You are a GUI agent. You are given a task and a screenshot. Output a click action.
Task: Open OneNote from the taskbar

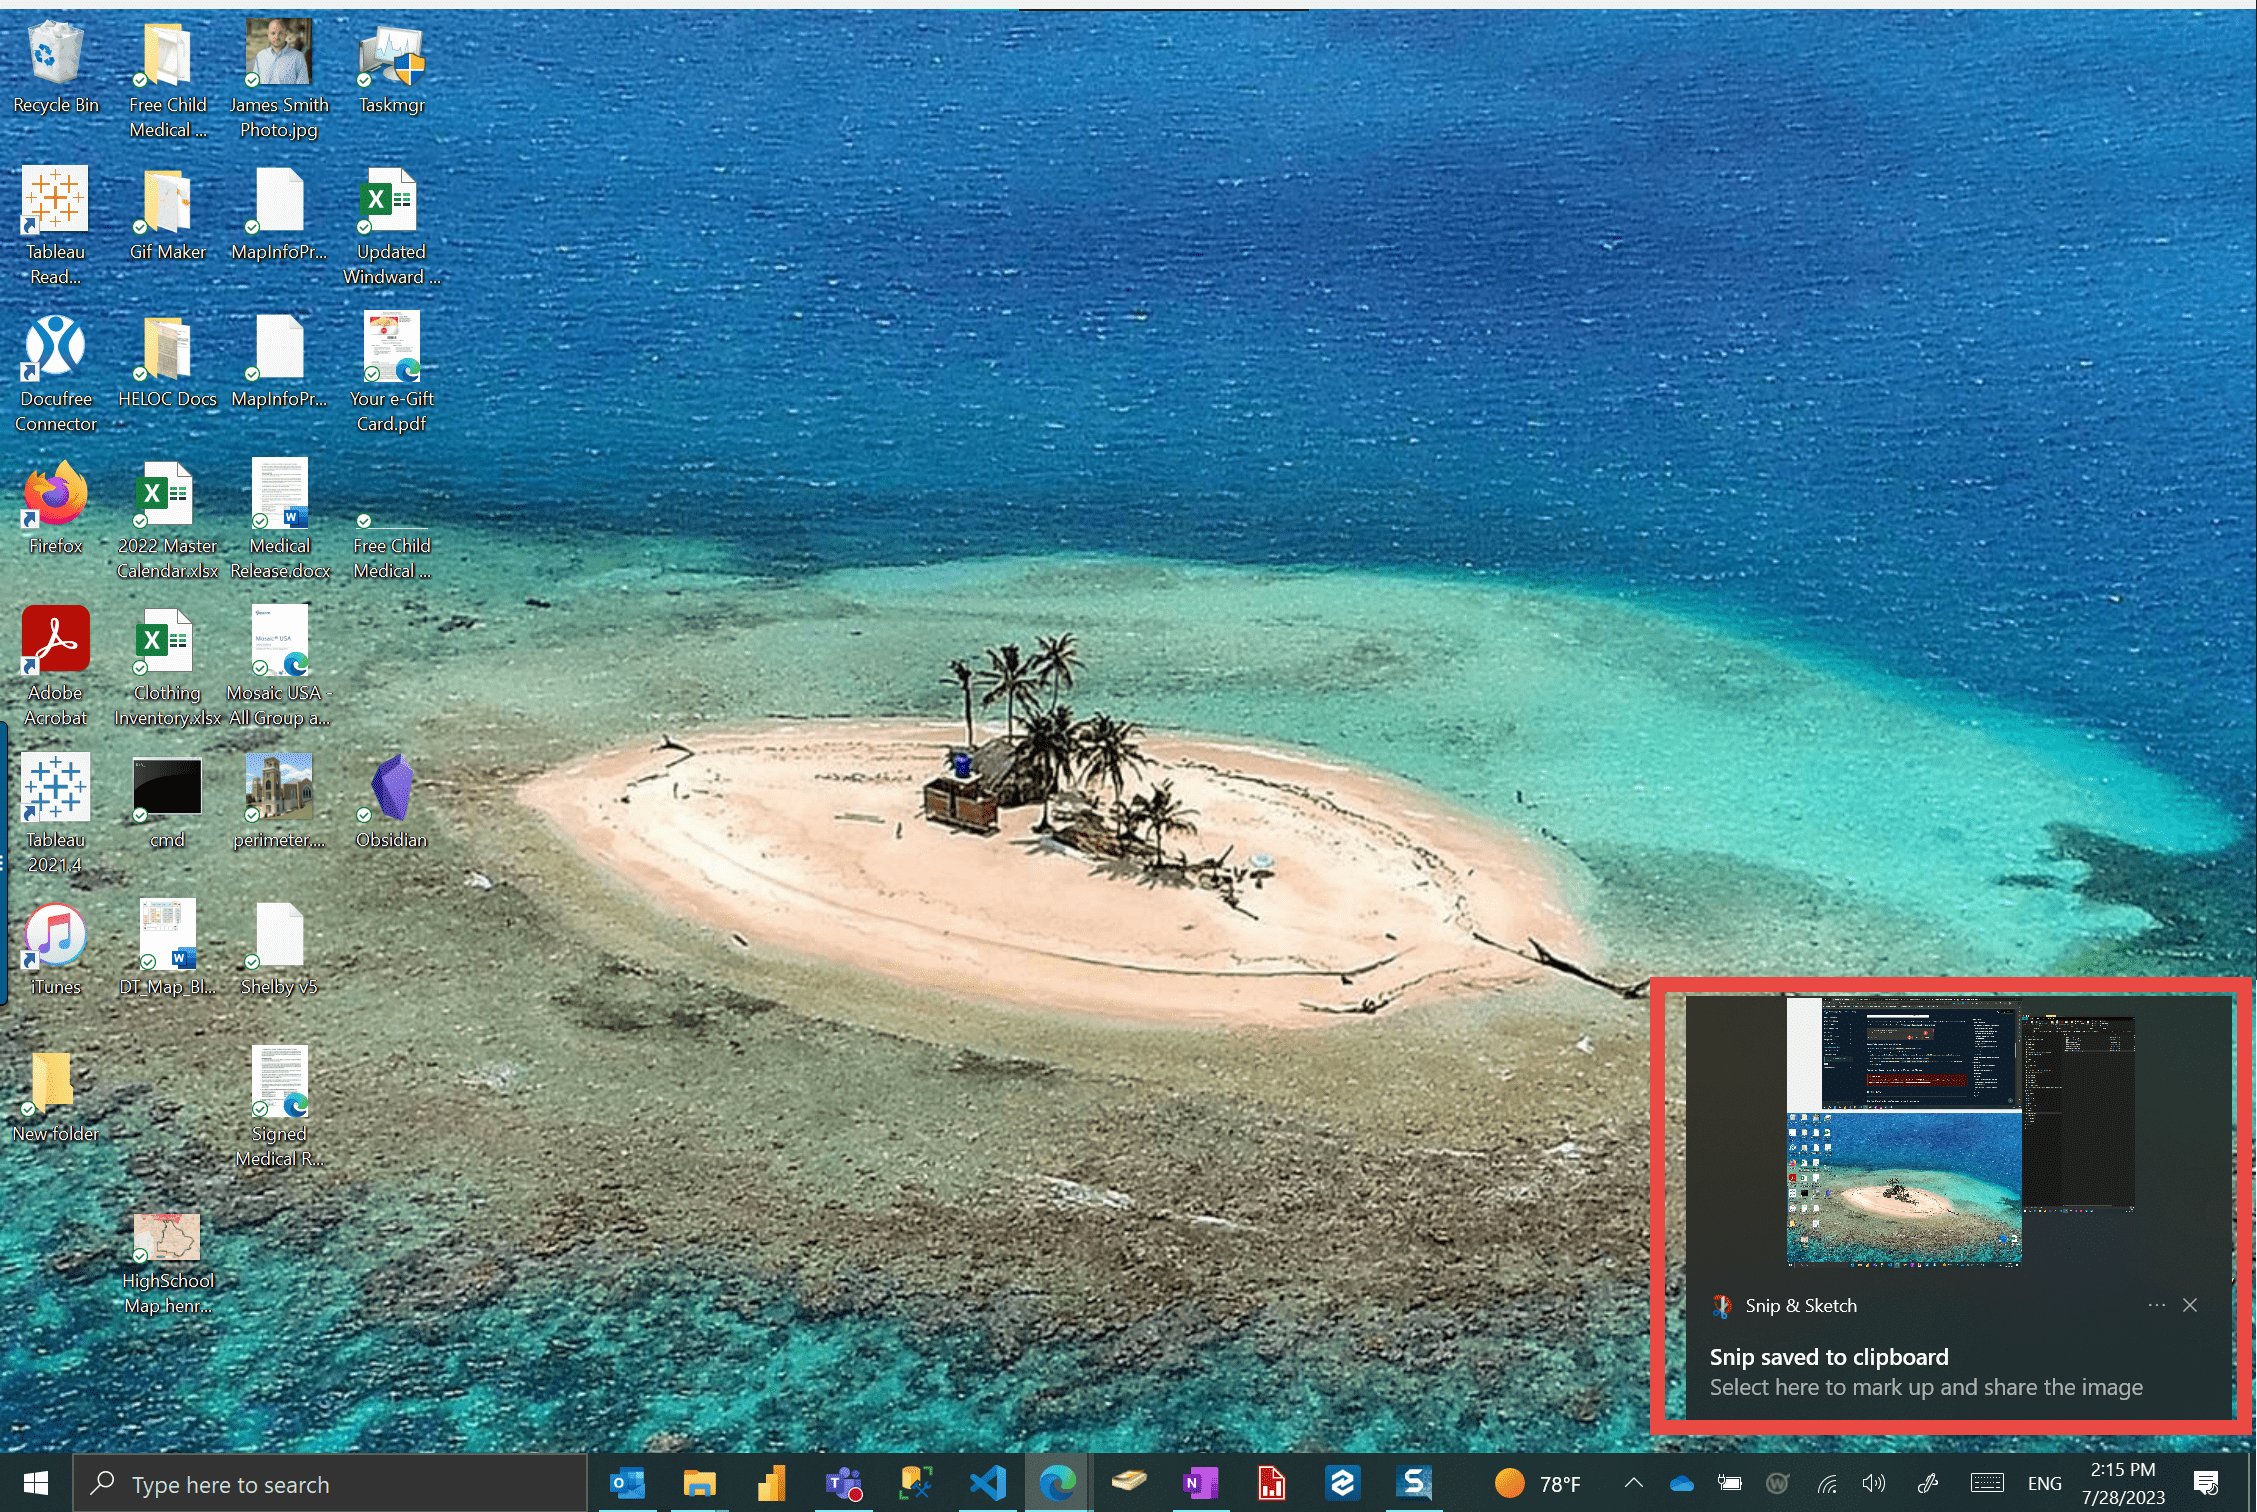click(1199, 1483)
